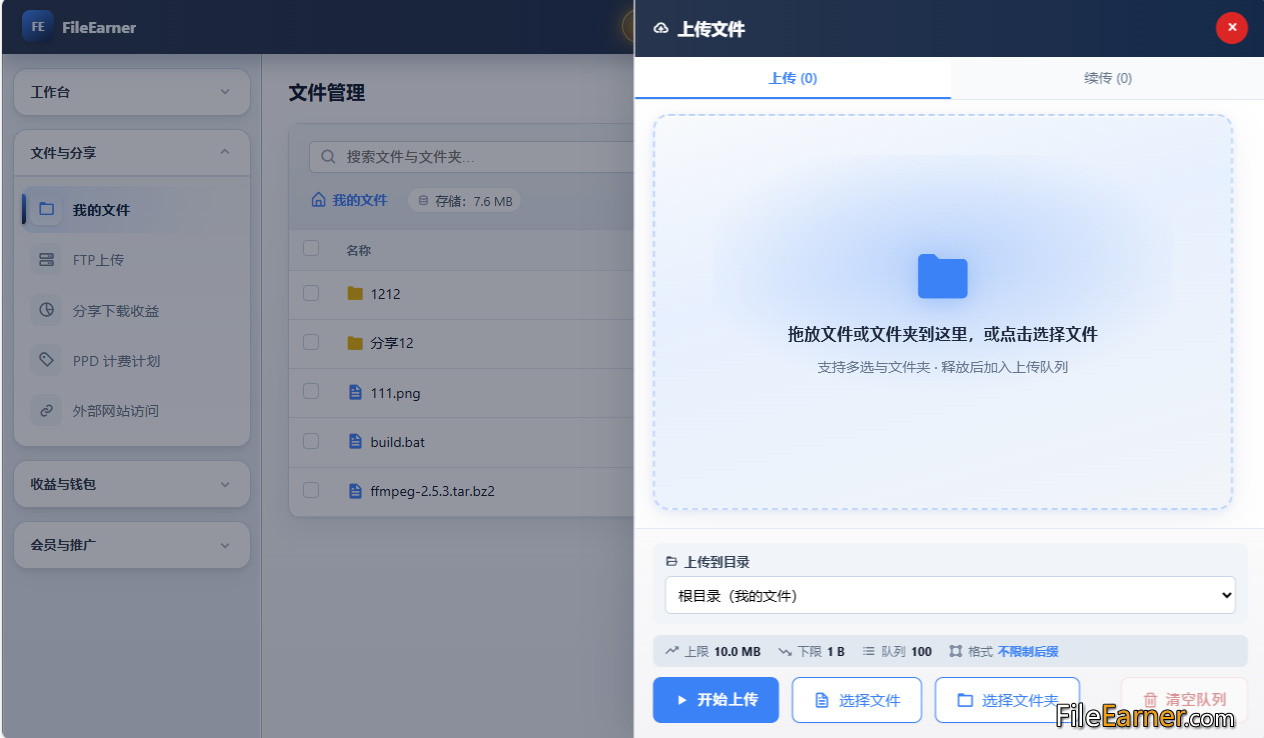Open PPD 计费计划 tag icon
Image resolution: width=1264 pixels, height=738 pixels.
46,360
